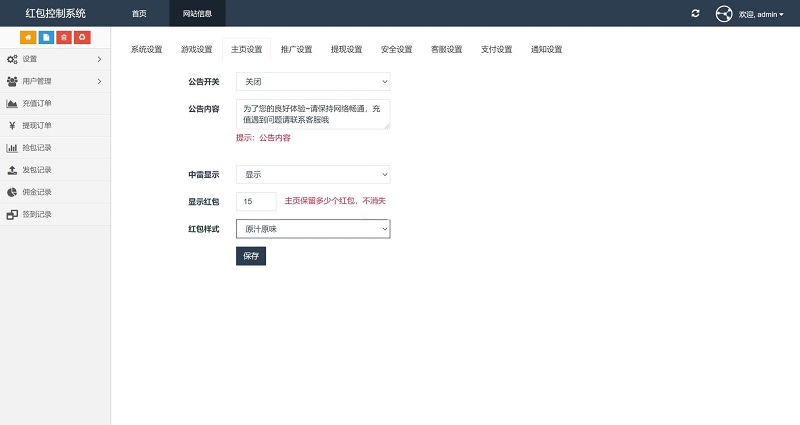The image size is (800, 425).
Task: Open the 中雷显示 dropdown
Action: click(x=313, y=174)
